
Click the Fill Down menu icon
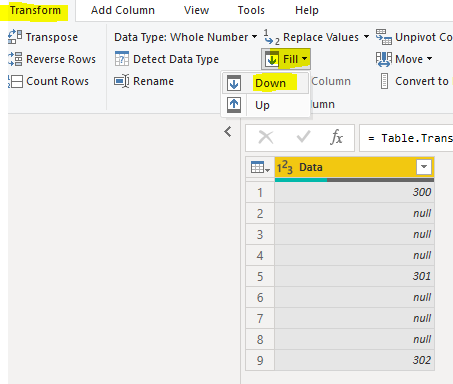pos(234,83)
